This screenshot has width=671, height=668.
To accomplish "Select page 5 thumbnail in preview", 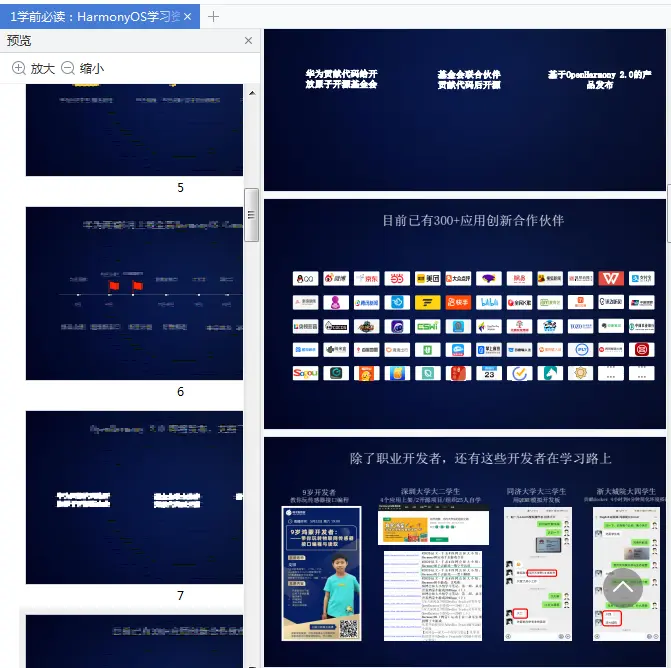I will (134, 130).
